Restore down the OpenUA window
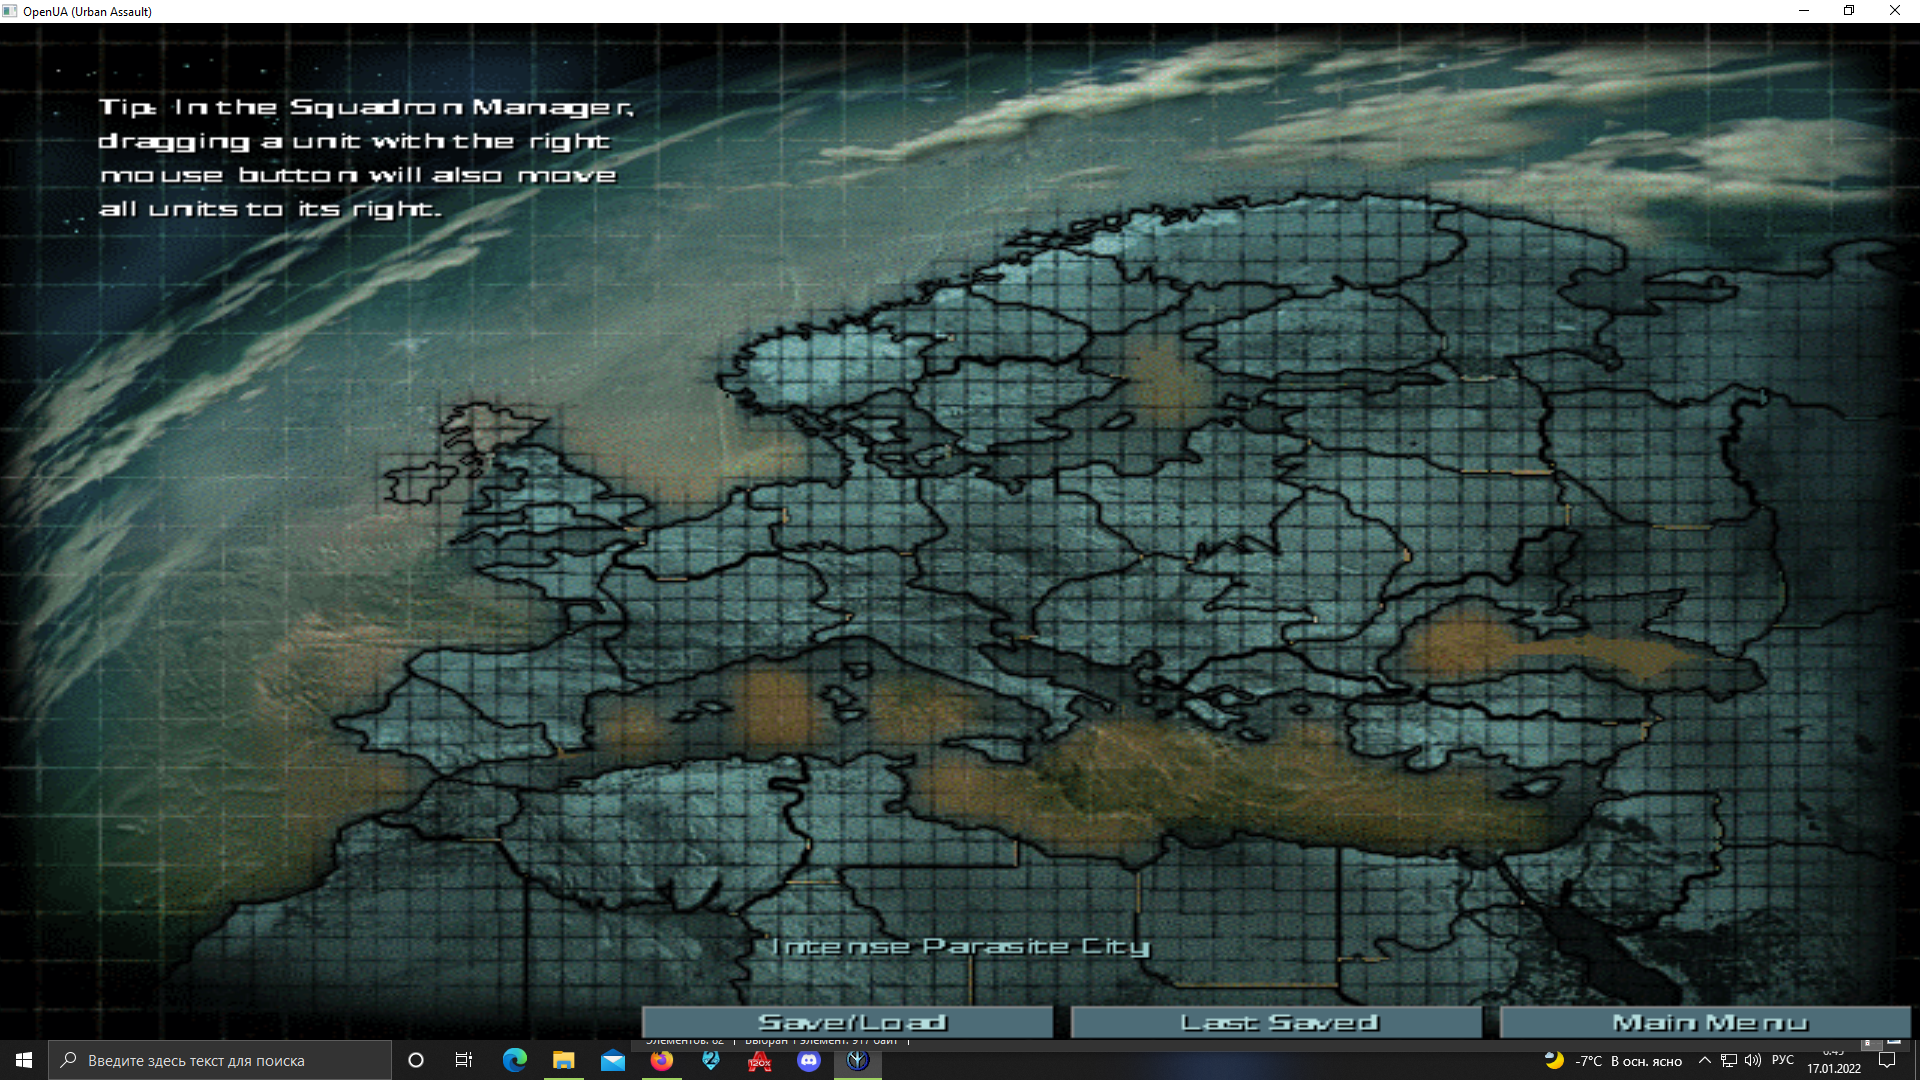 click(1849, 11)
